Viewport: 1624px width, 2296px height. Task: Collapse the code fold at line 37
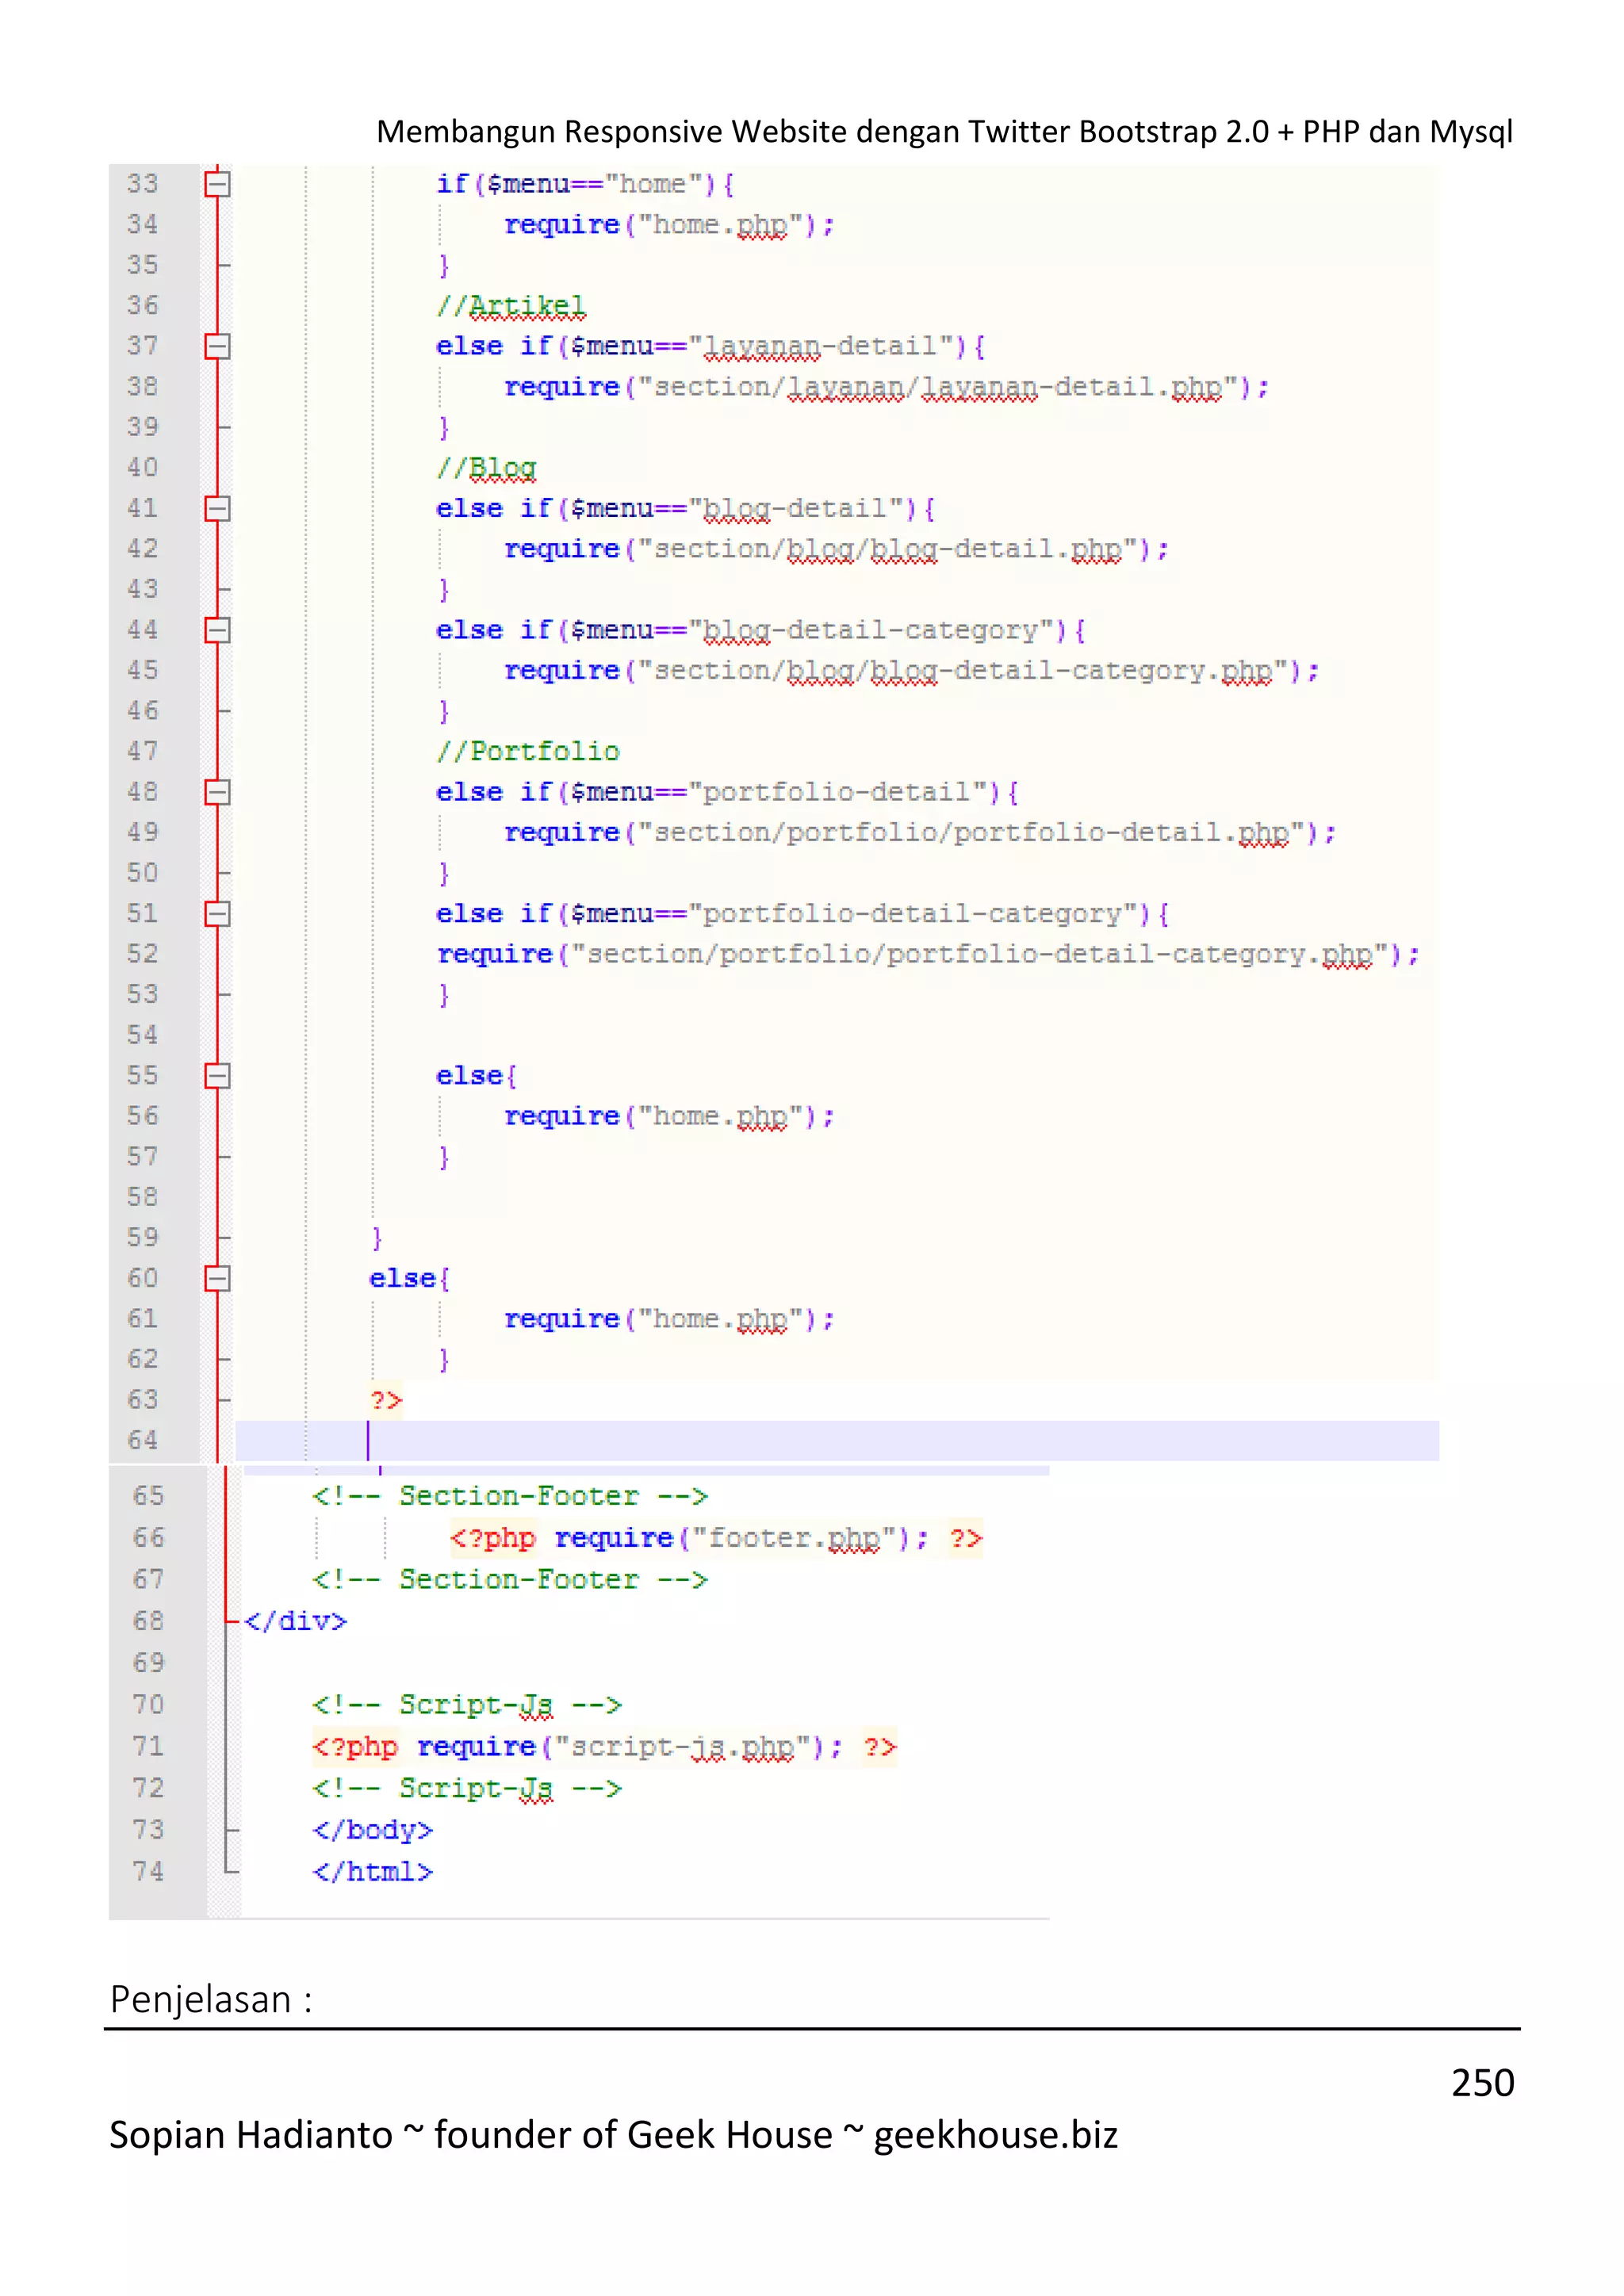coord(217,346)
